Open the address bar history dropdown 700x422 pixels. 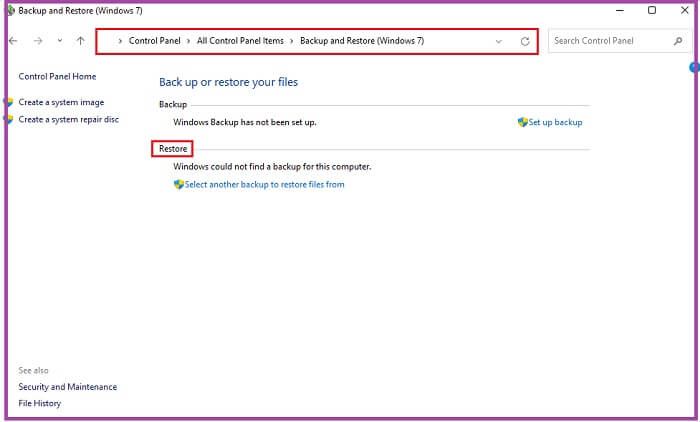click(x=499, y=42)
